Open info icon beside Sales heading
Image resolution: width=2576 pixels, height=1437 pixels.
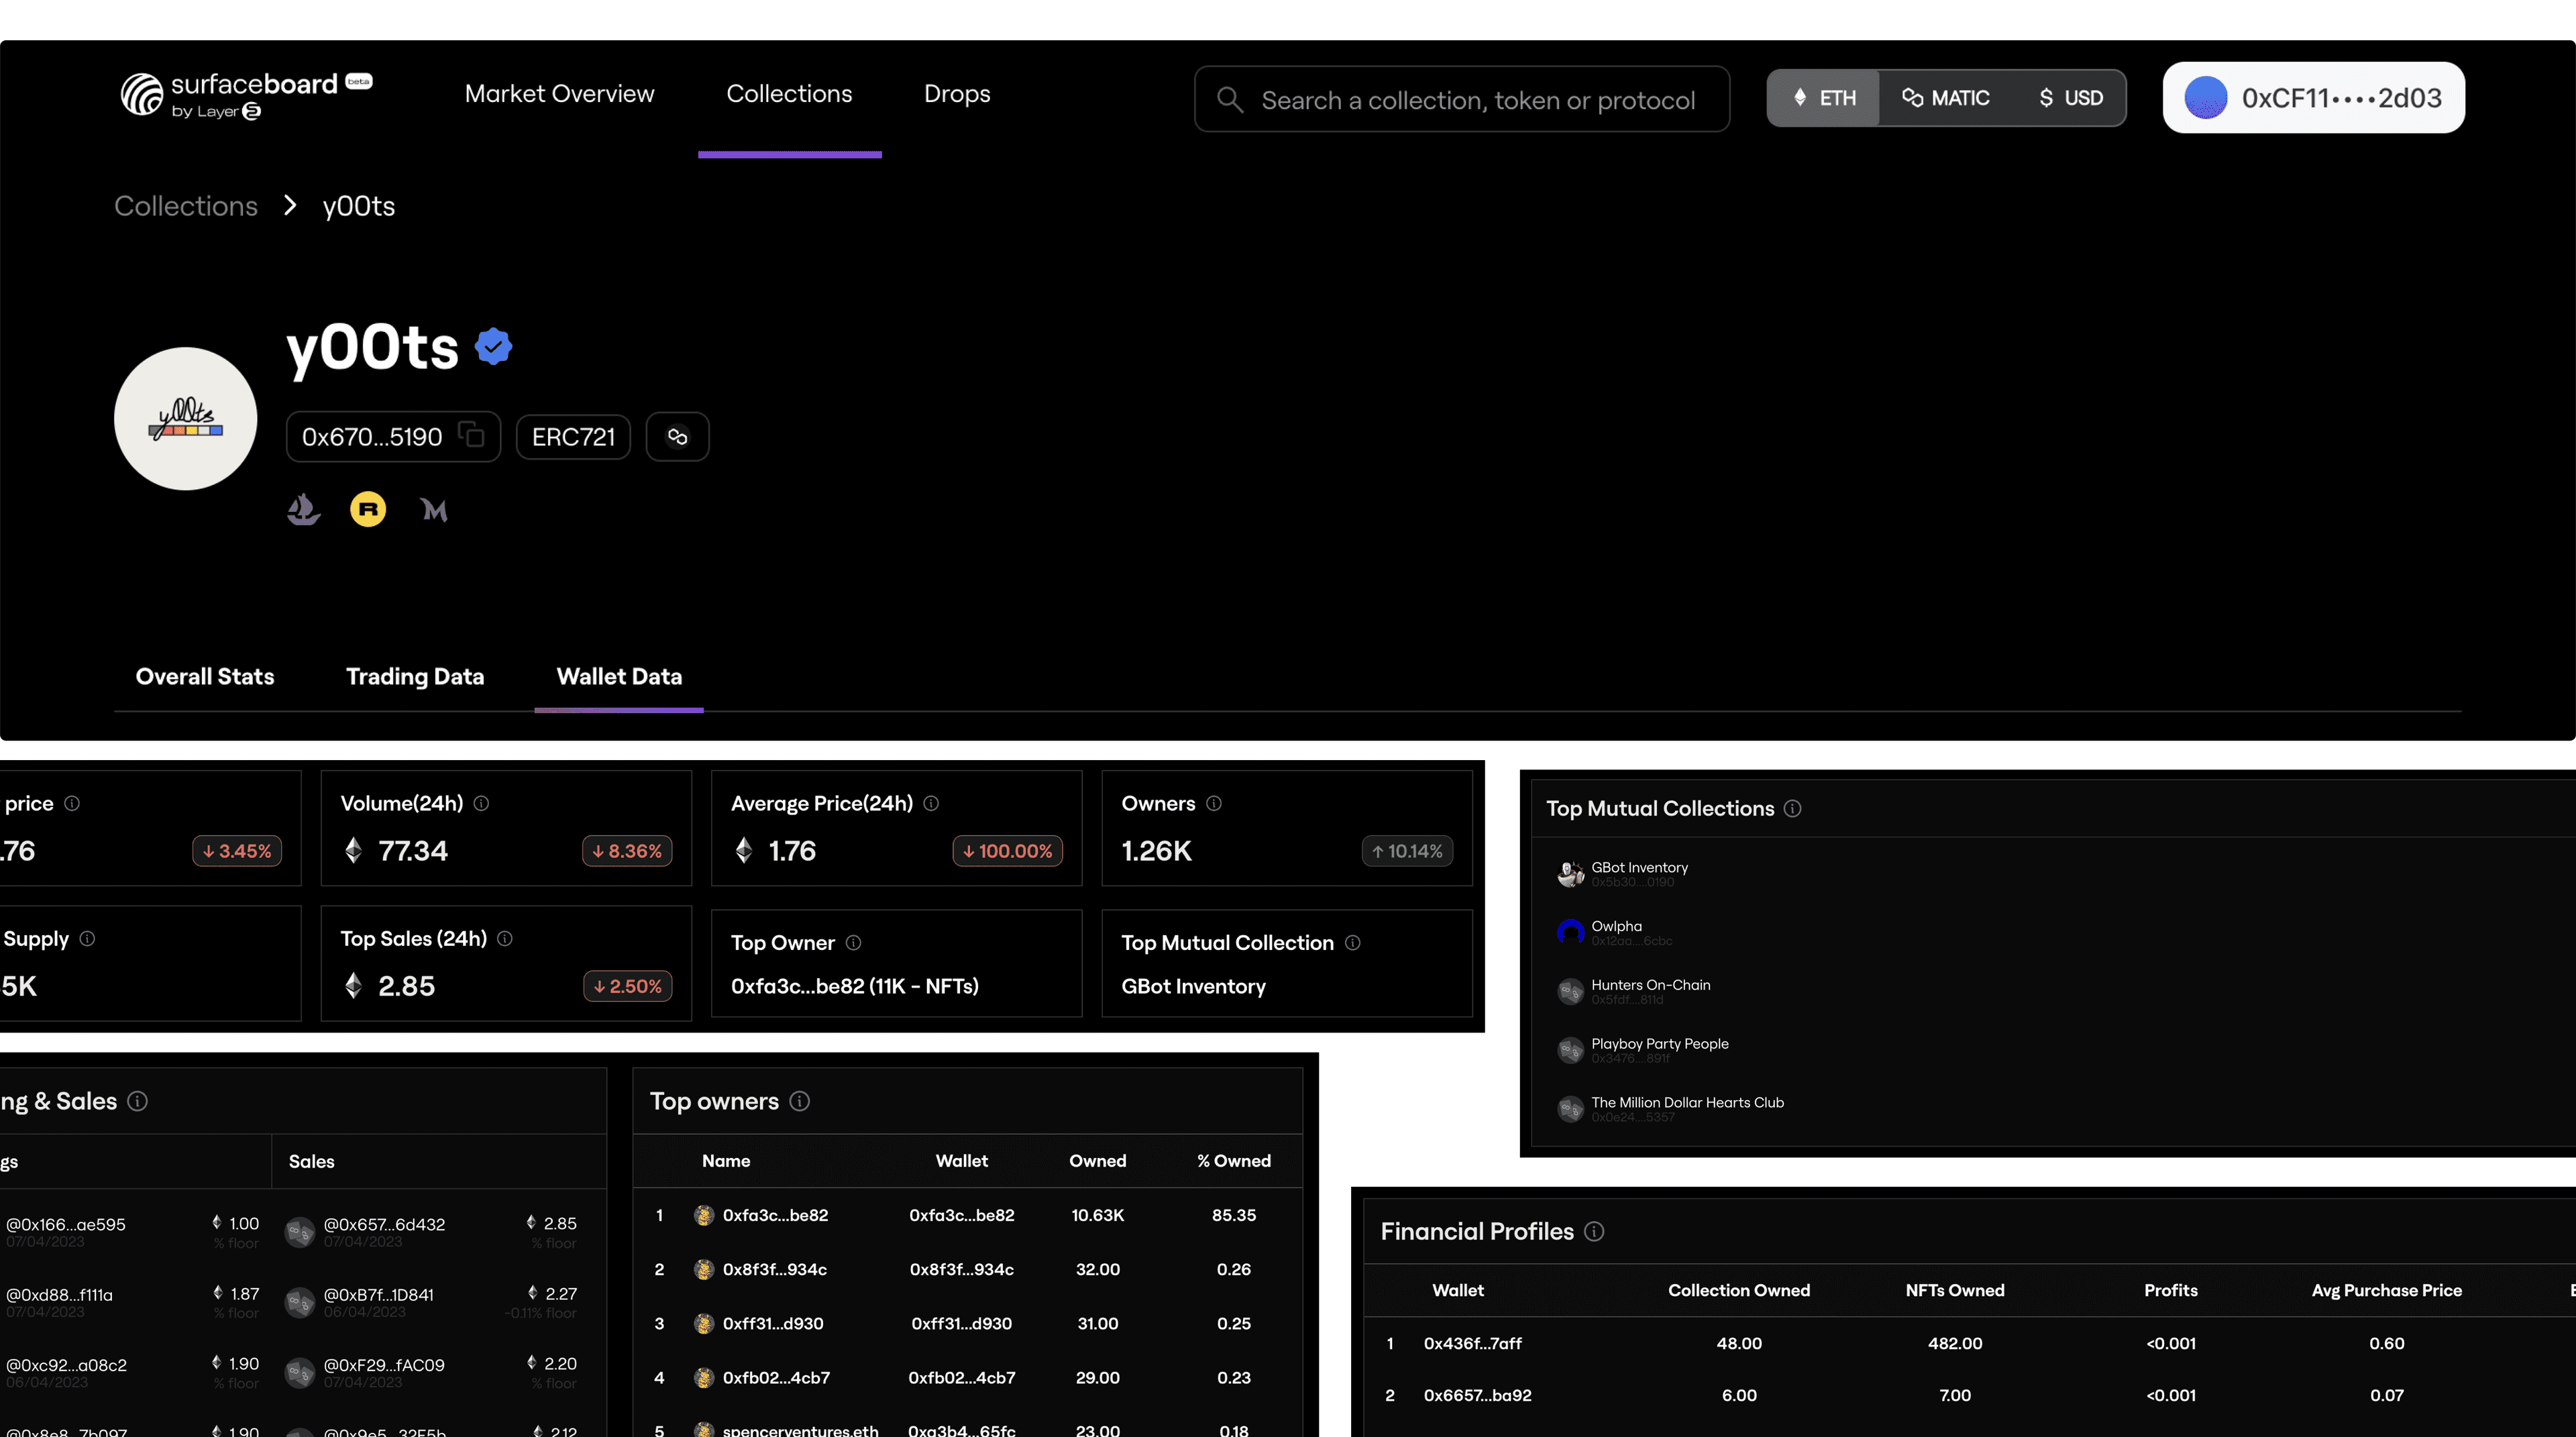pos(138,1101)
